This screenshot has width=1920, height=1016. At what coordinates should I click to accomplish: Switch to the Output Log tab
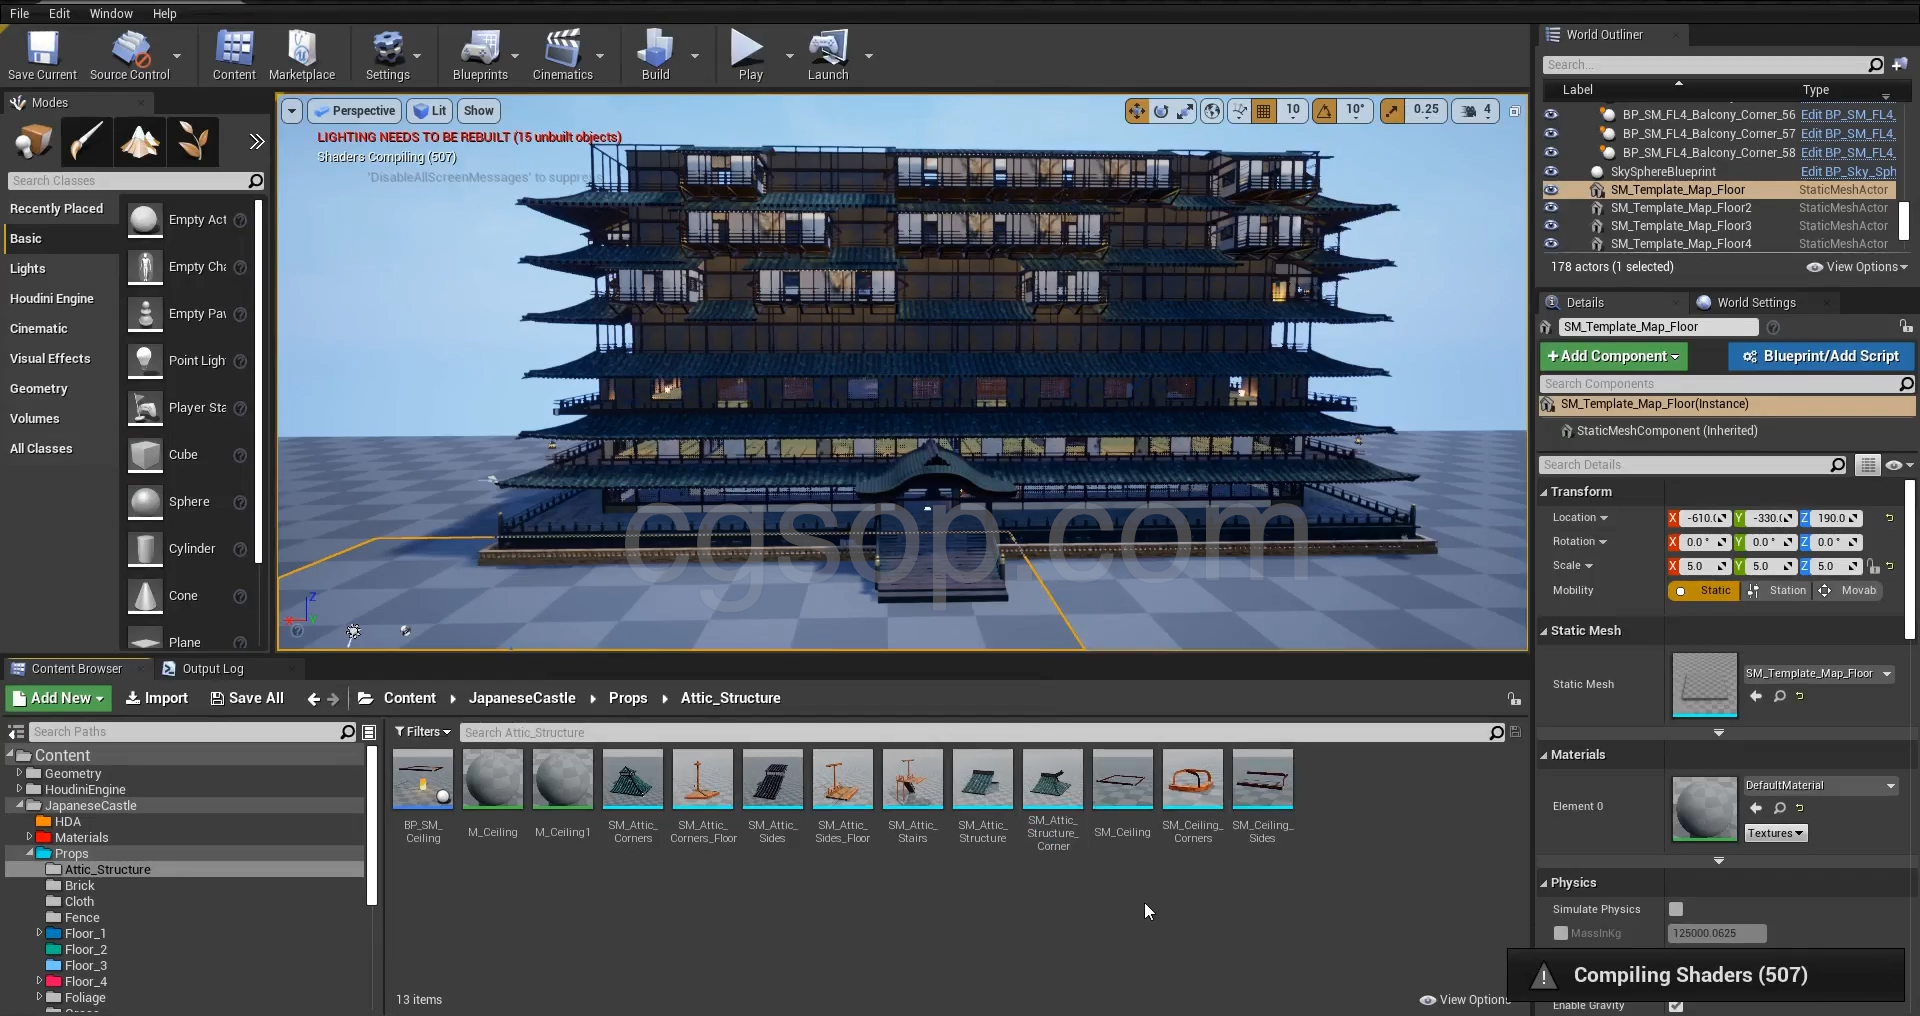click(213, 669)
